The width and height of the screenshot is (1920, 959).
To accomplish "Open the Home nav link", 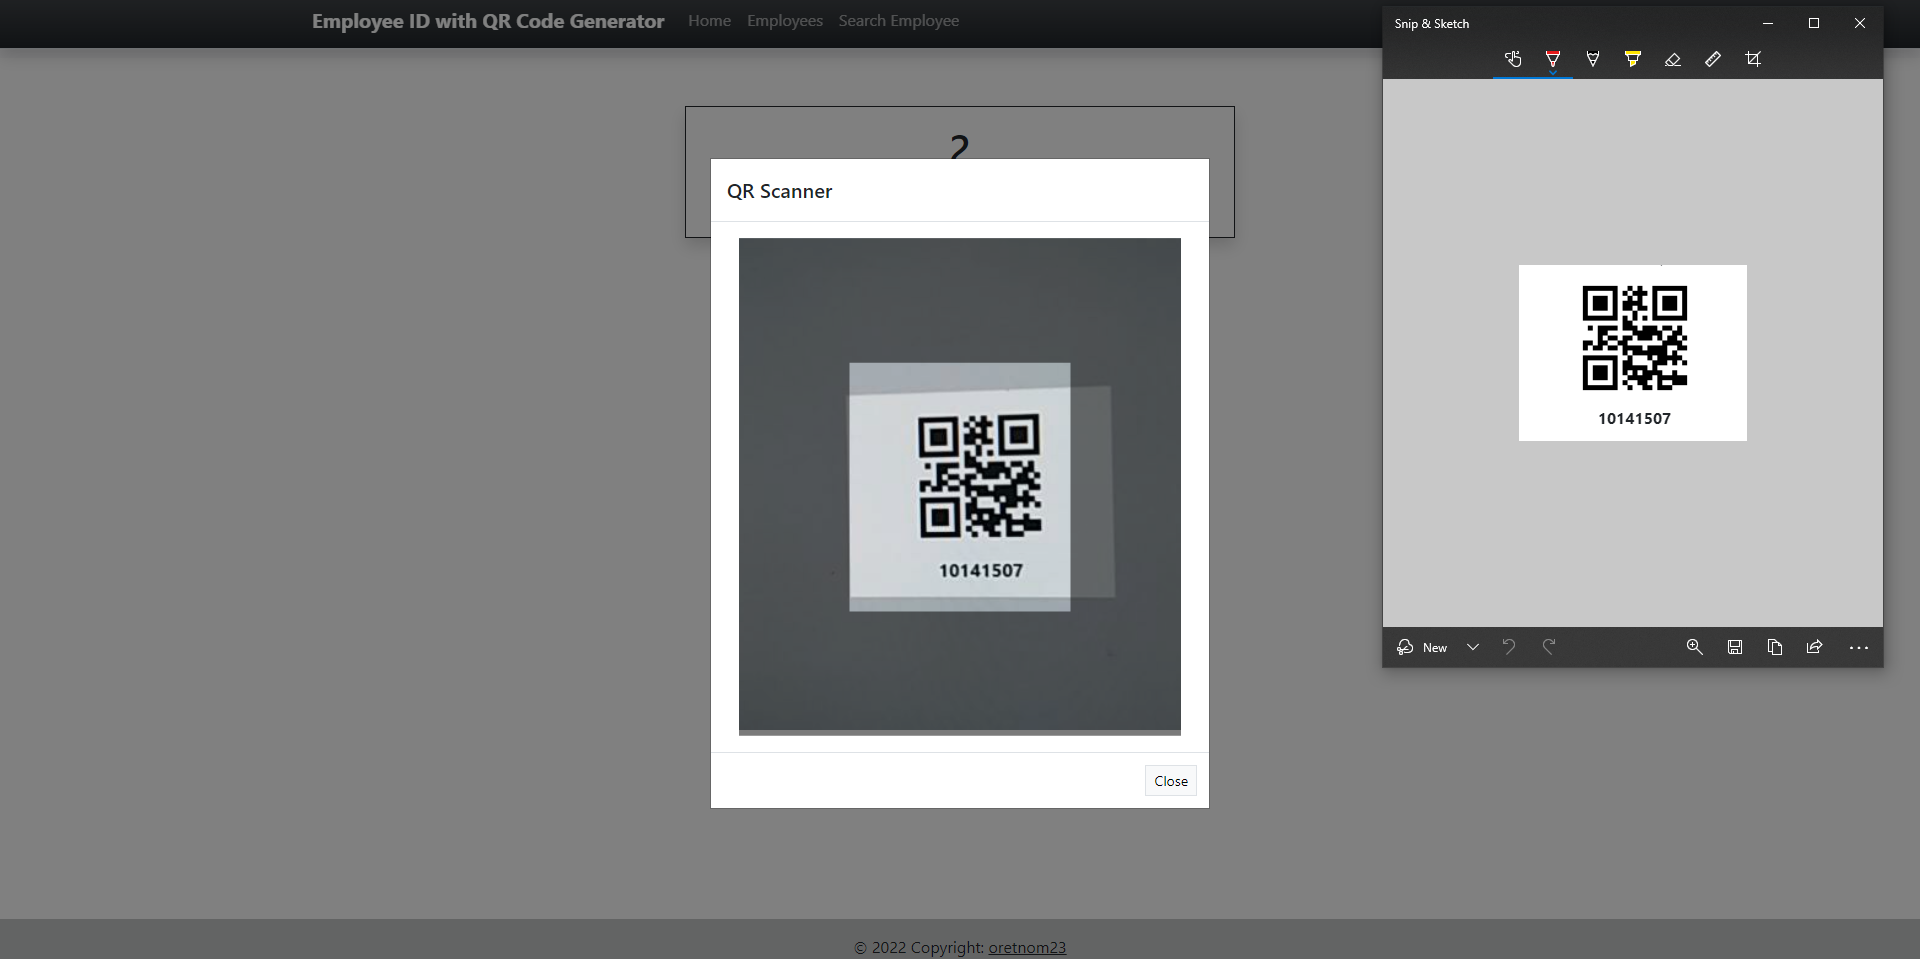I will click(709, 21).
